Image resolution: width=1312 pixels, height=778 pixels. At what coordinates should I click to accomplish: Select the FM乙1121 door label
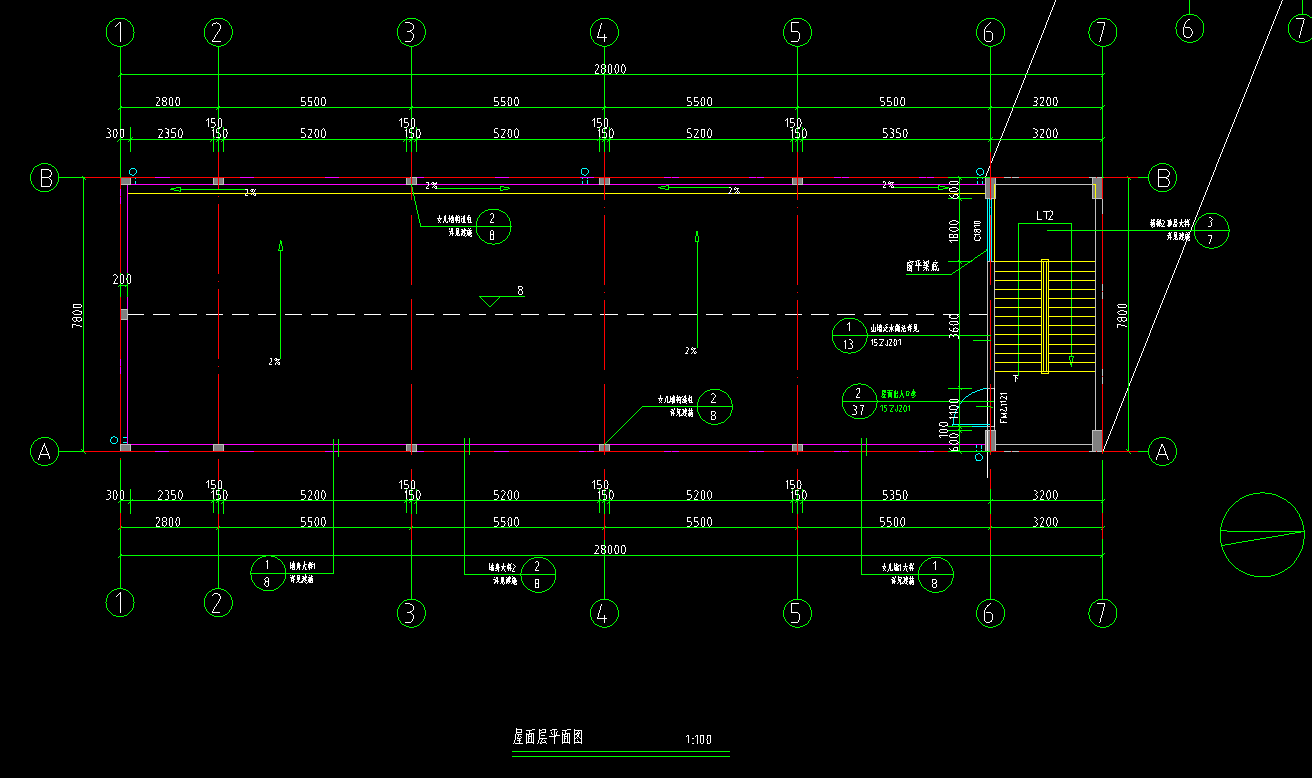[x=1003, y=409]
